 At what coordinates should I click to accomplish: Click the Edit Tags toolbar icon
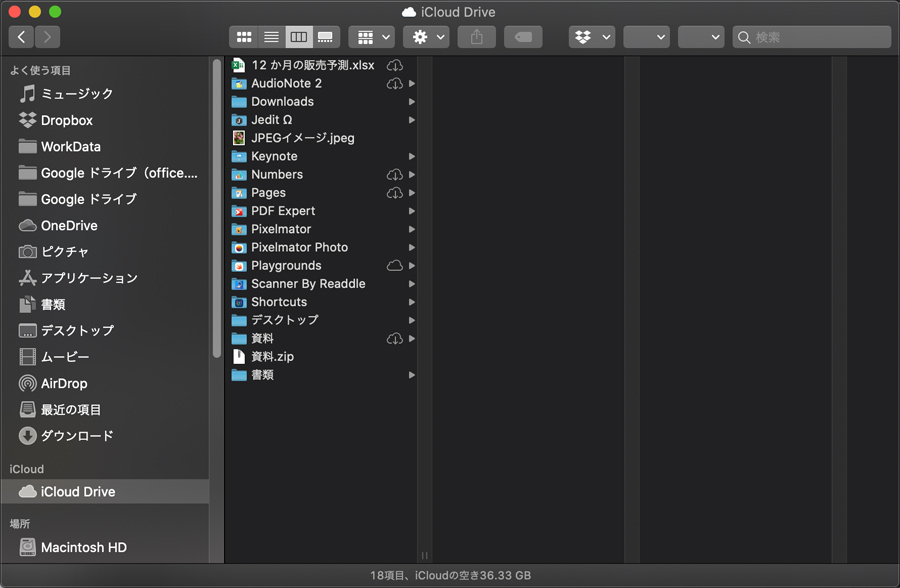pos(523,37)
